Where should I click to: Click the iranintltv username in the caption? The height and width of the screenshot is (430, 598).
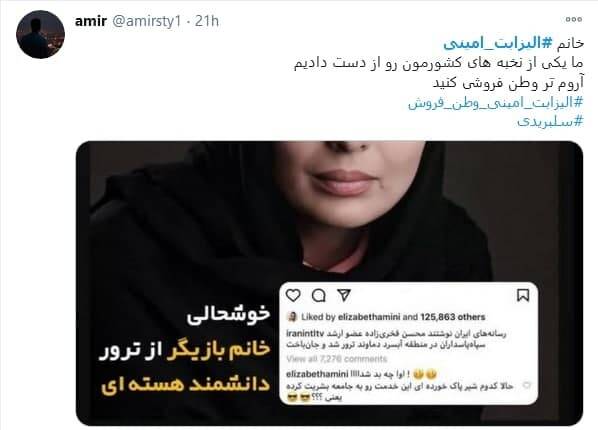(x=305, y=333)
